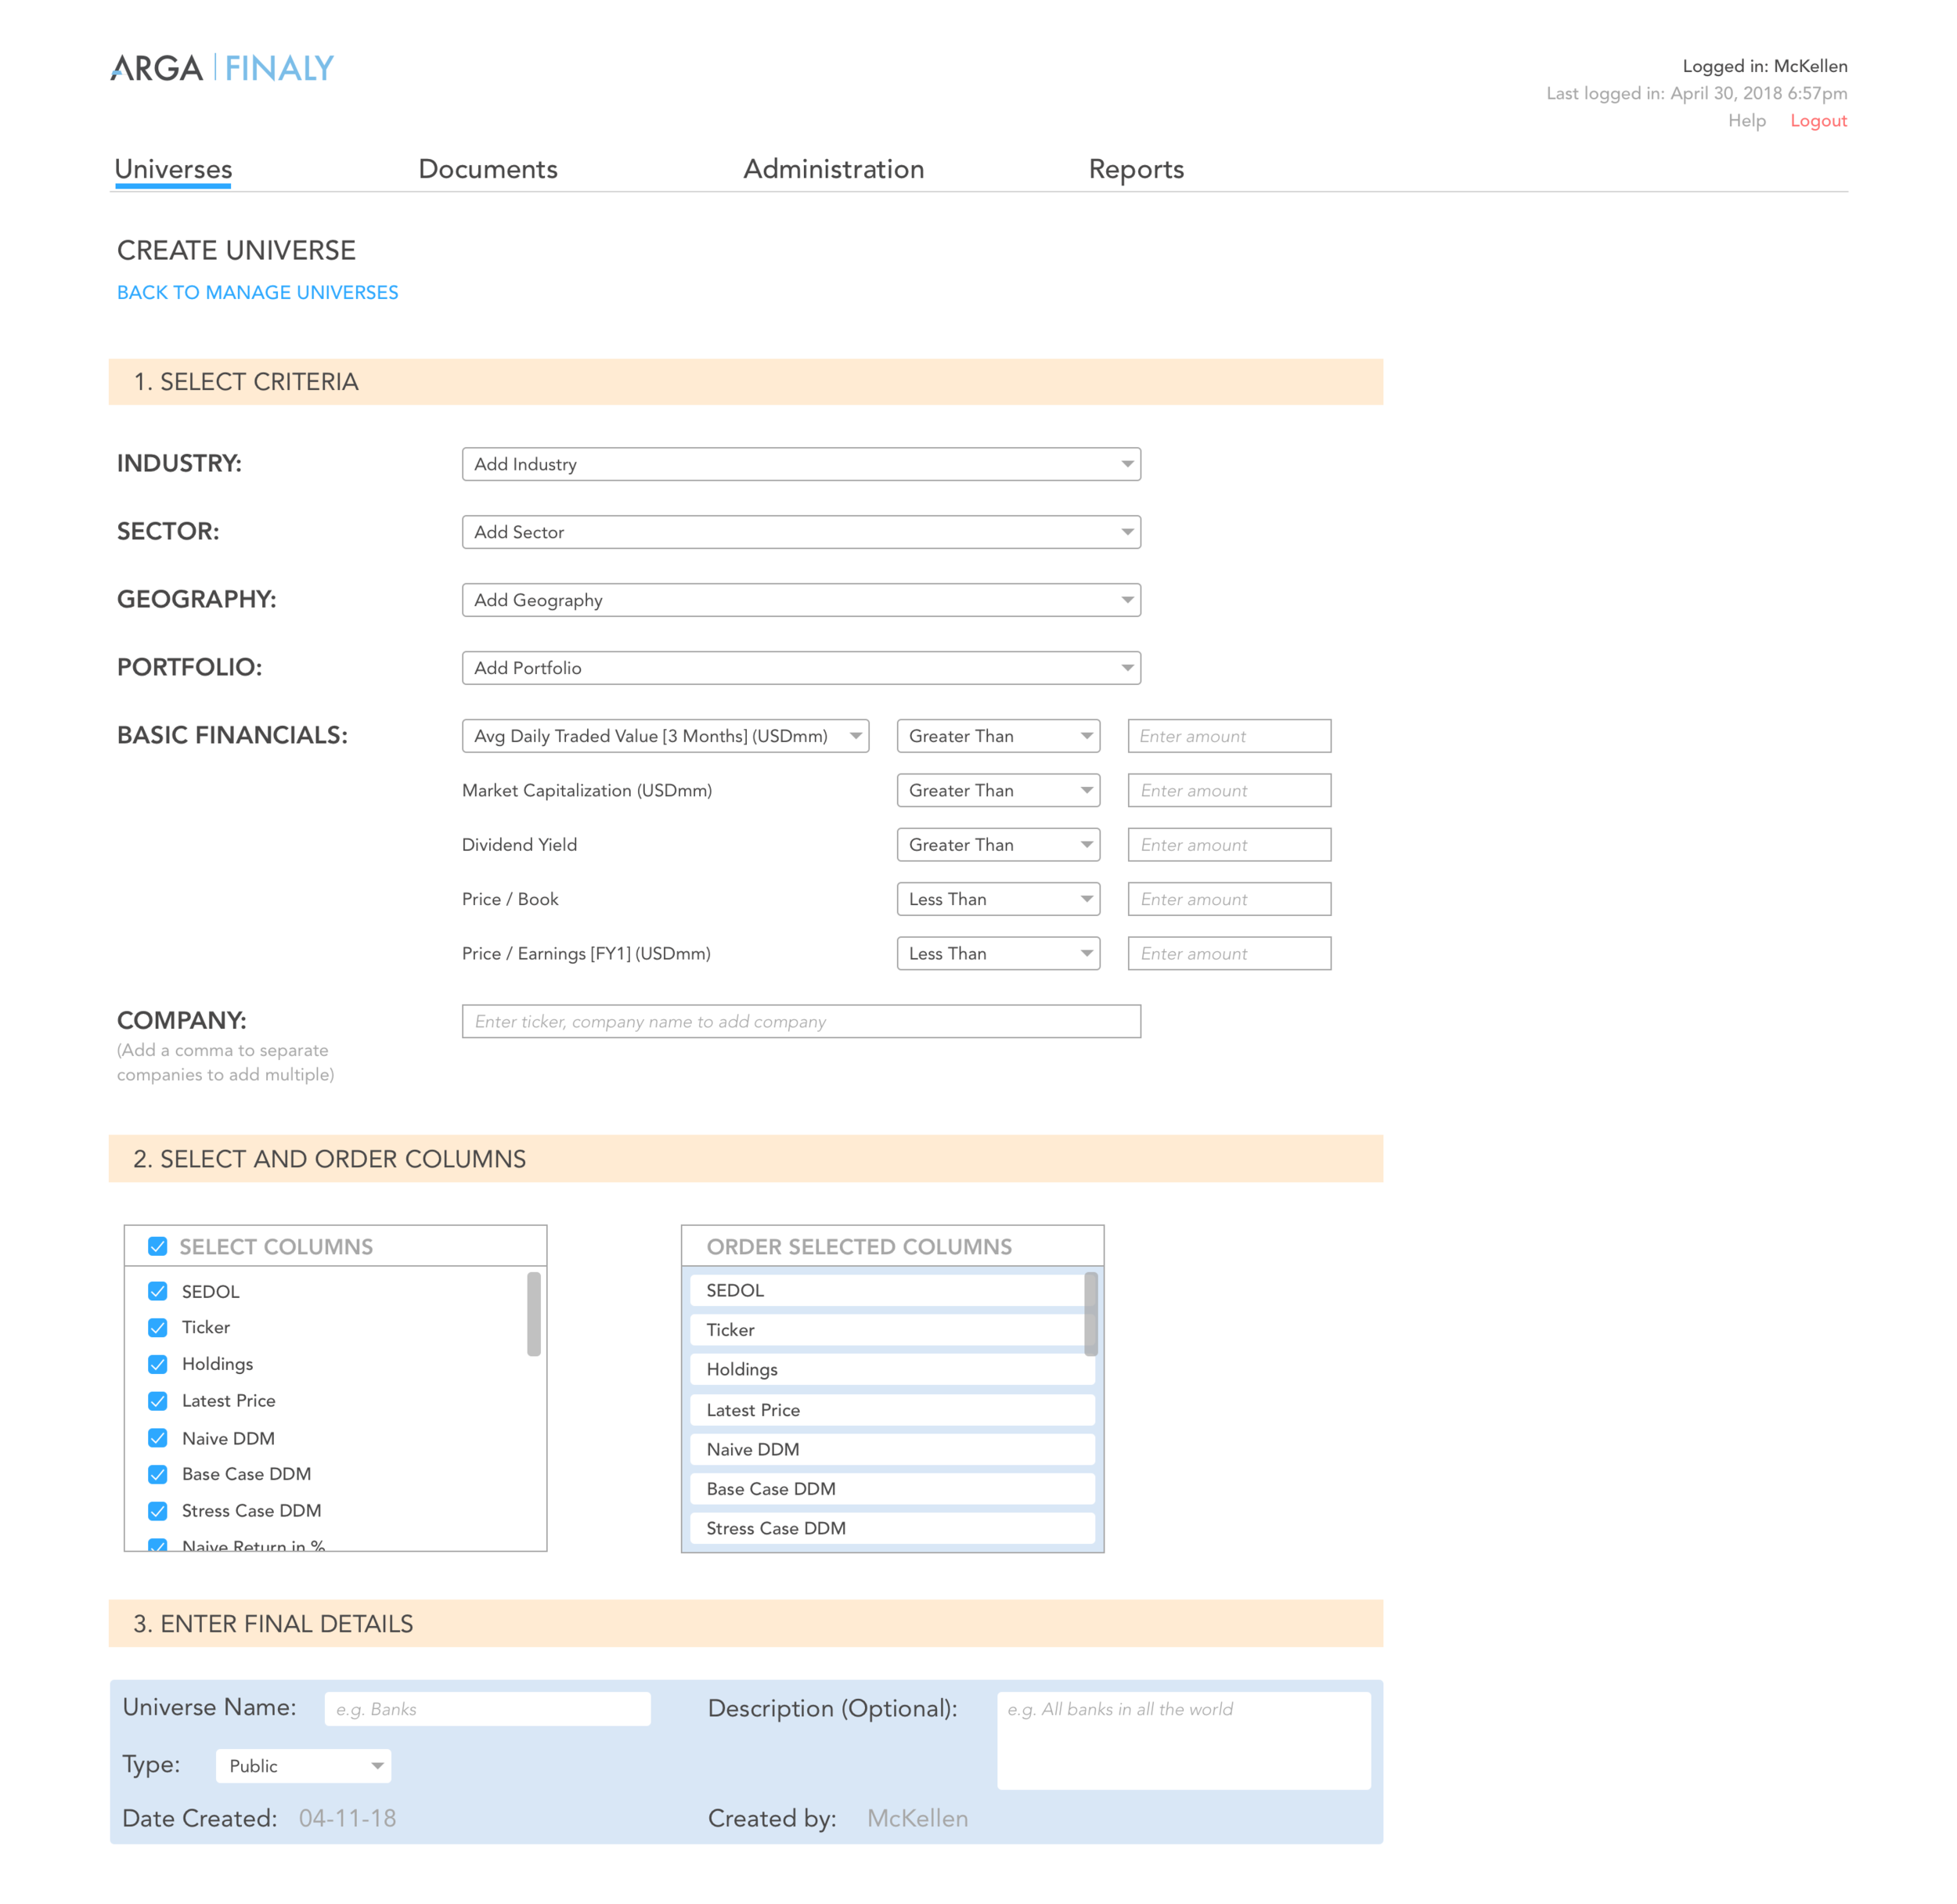Open the Add Portfolio dropdown
This screenshot has height=1904, width=1957.
(x=801, y=668)
